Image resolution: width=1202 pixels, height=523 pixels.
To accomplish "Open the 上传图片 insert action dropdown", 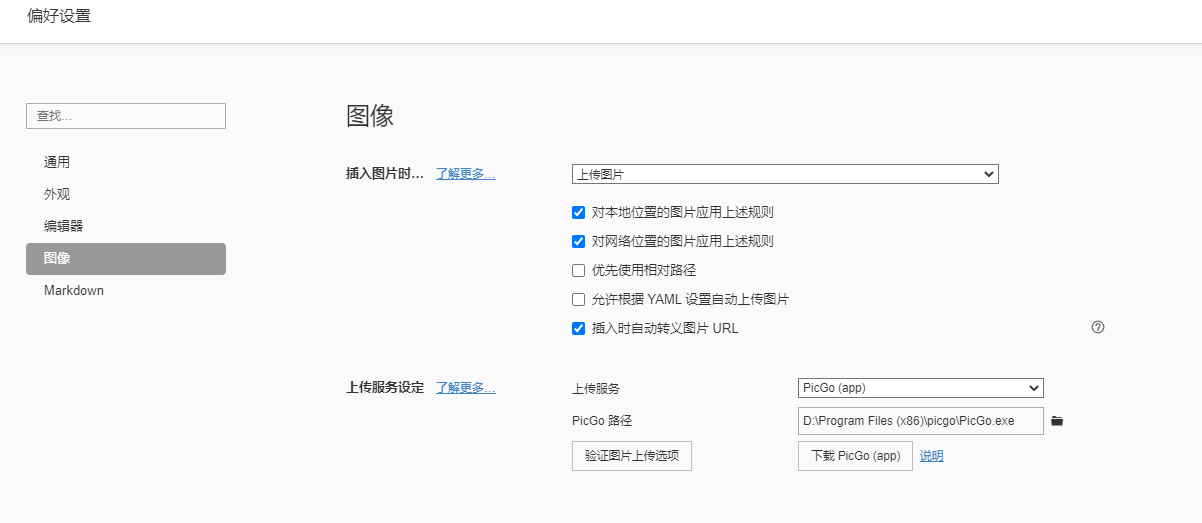I will coord(785,174).
